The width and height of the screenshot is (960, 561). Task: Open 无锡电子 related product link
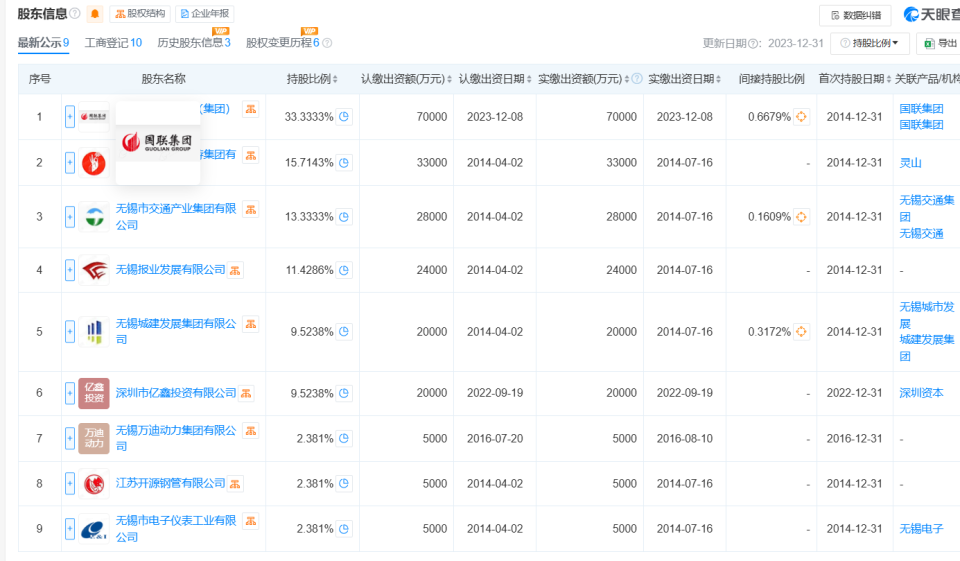921,529
